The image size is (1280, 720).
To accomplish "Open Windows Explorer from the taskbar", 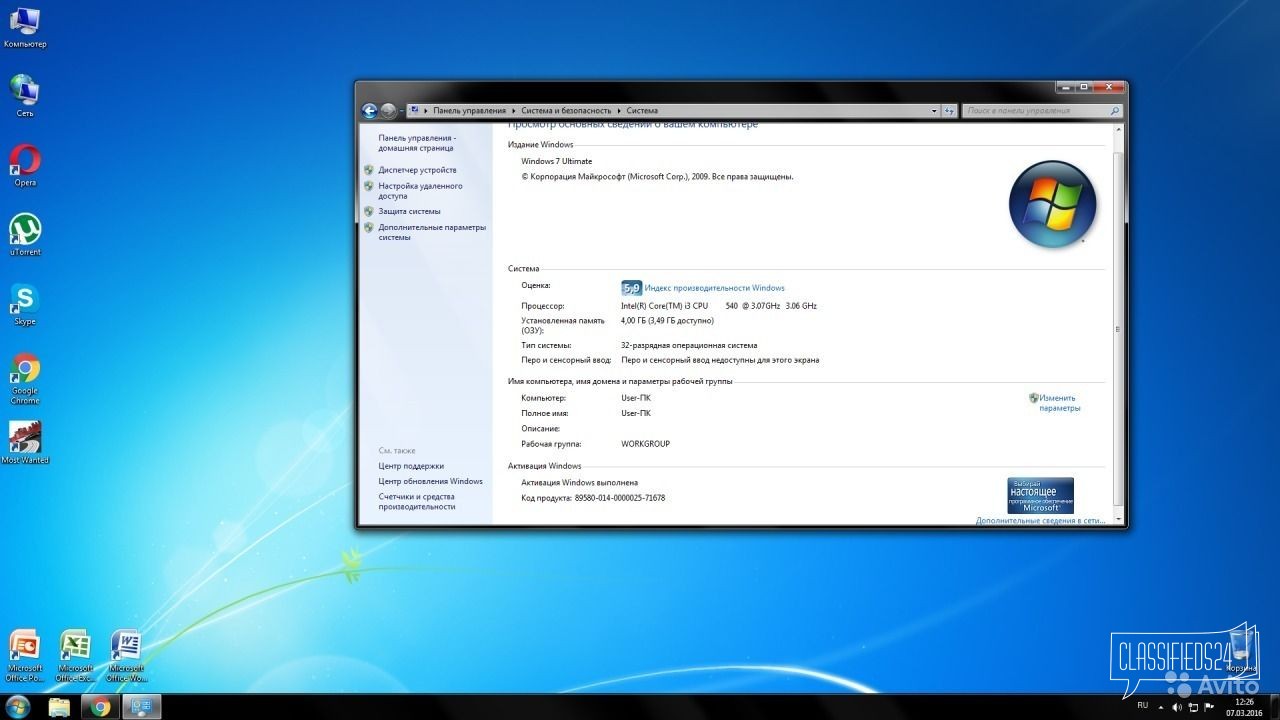I will tap(59, 707).
